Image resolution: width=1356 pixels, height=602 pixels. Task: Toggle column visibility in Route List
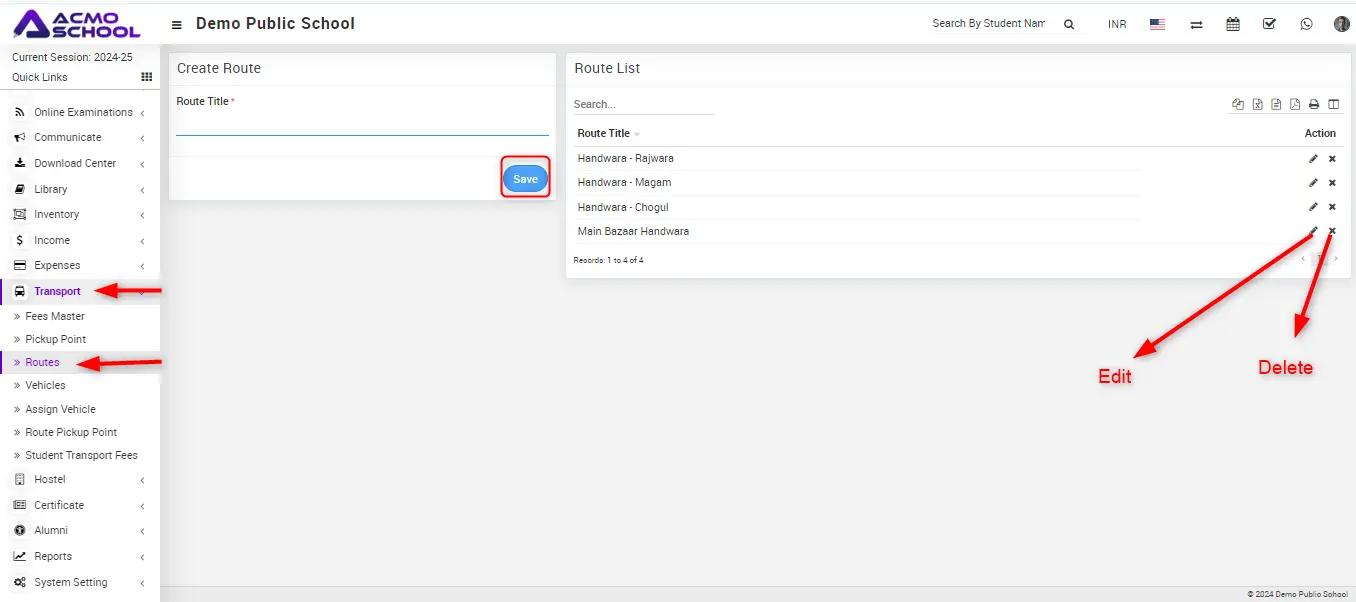tap(1333, 104)
